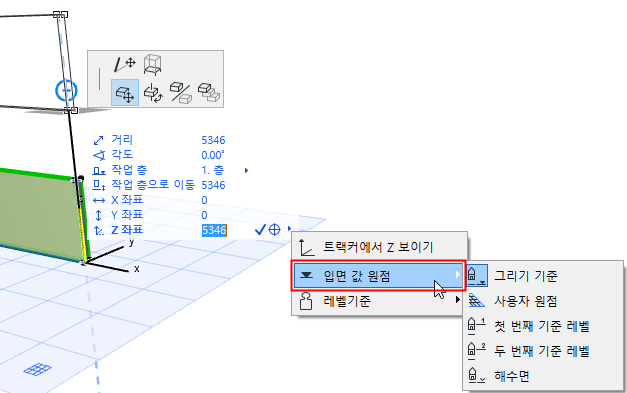Screen dimensions: 627x393
Task: Open the 입면 값 원점 menu entry
Action: [379, 275]
